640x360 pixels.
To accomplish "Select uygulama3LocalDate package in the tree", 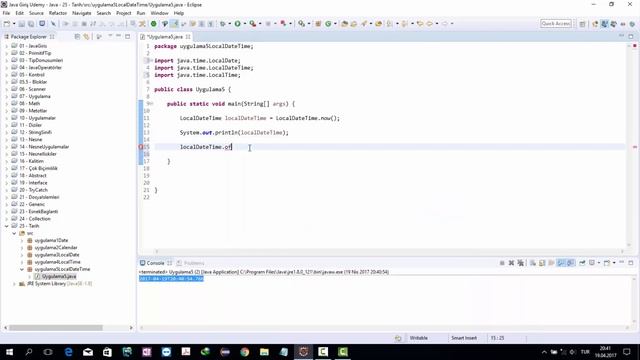I will pos(57,255).
